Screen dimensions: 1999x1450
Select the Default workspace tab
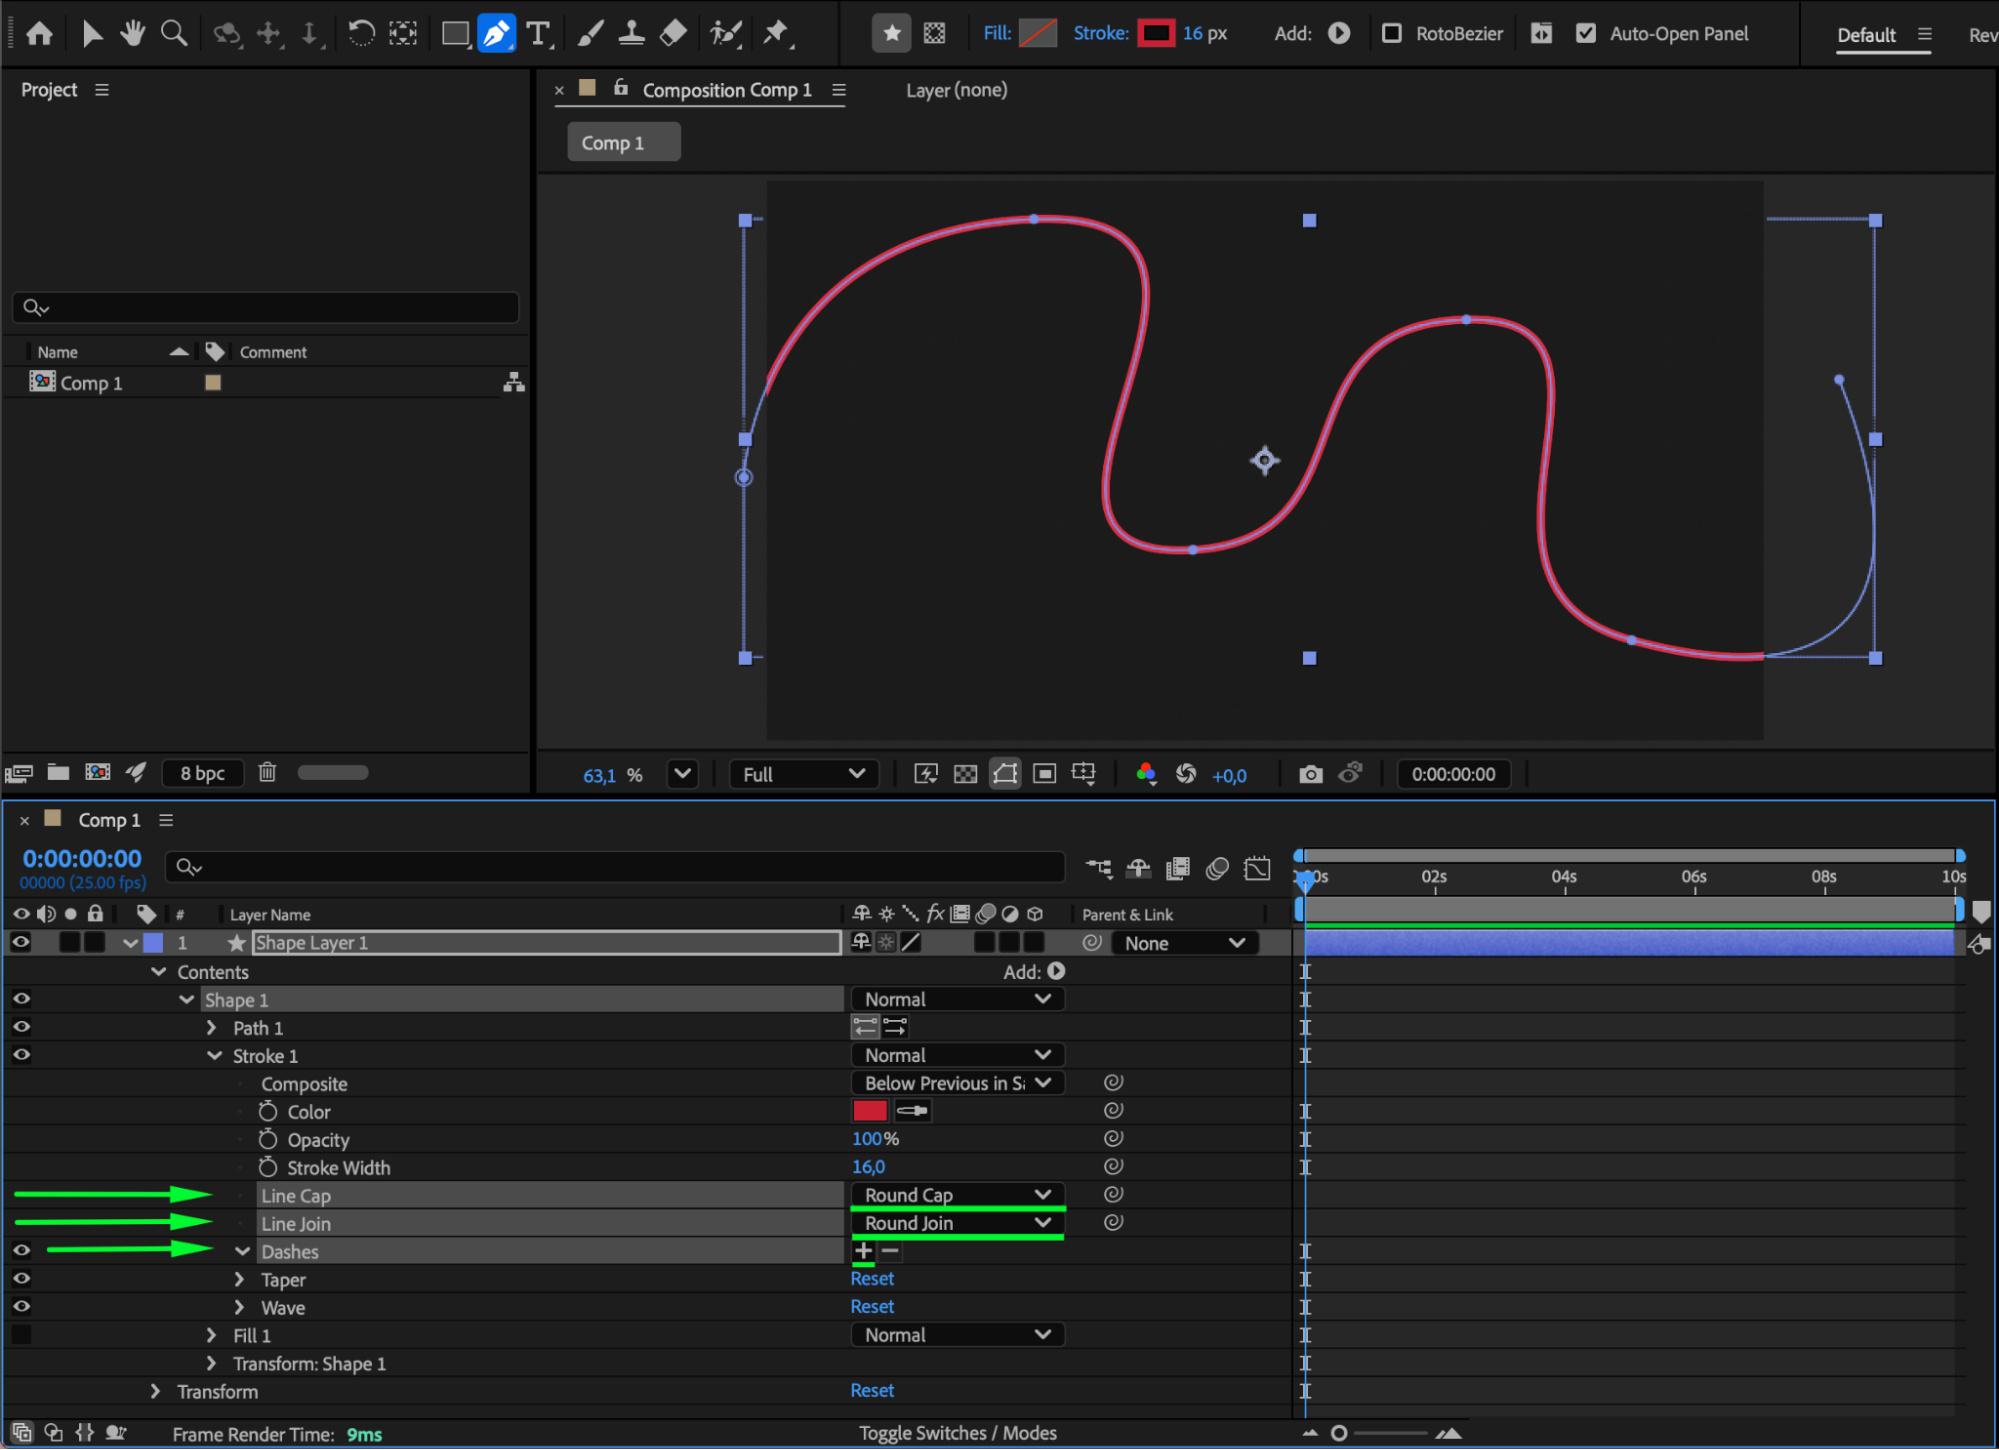(x=1866, y=35)
